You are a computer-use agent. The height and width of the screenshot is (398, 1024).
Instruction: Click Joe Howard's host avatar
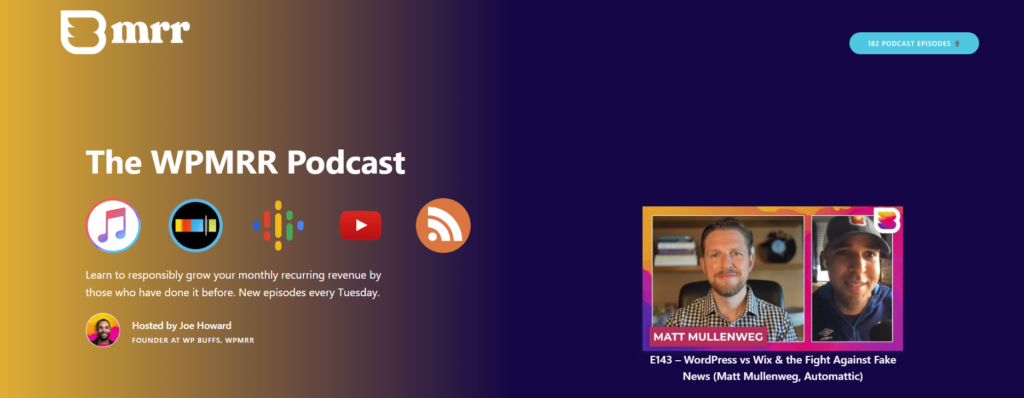[103, 330]
